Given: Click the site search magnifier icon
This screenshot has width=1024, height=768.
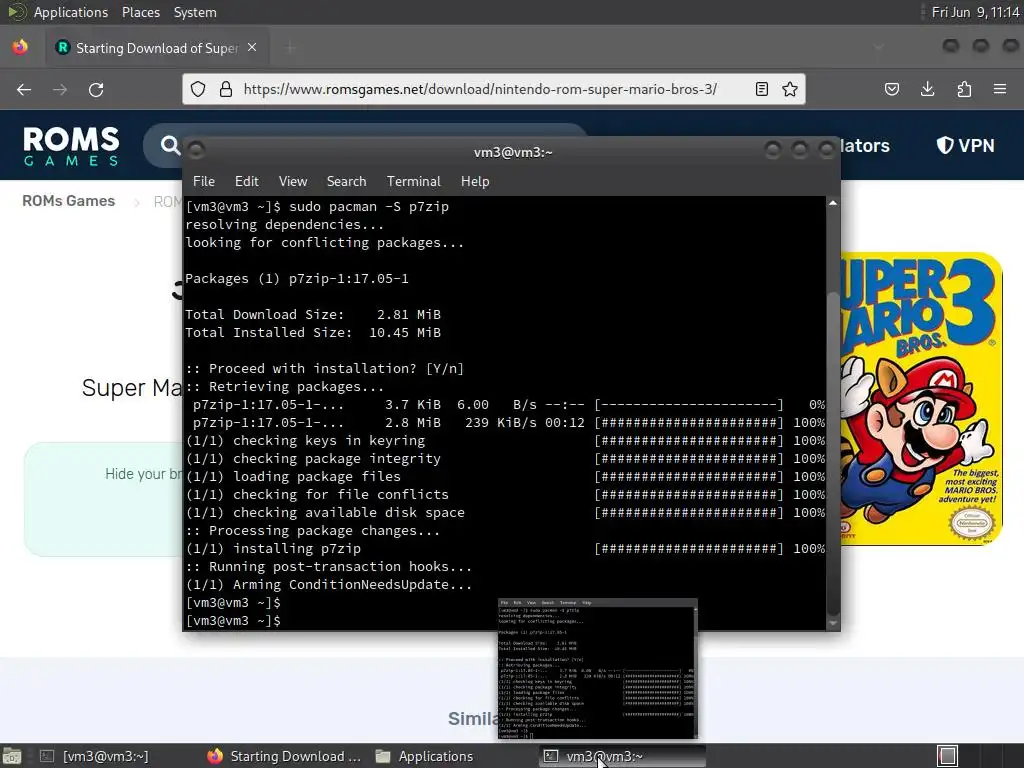Looking at the screenshot, I should coord(170,145).
